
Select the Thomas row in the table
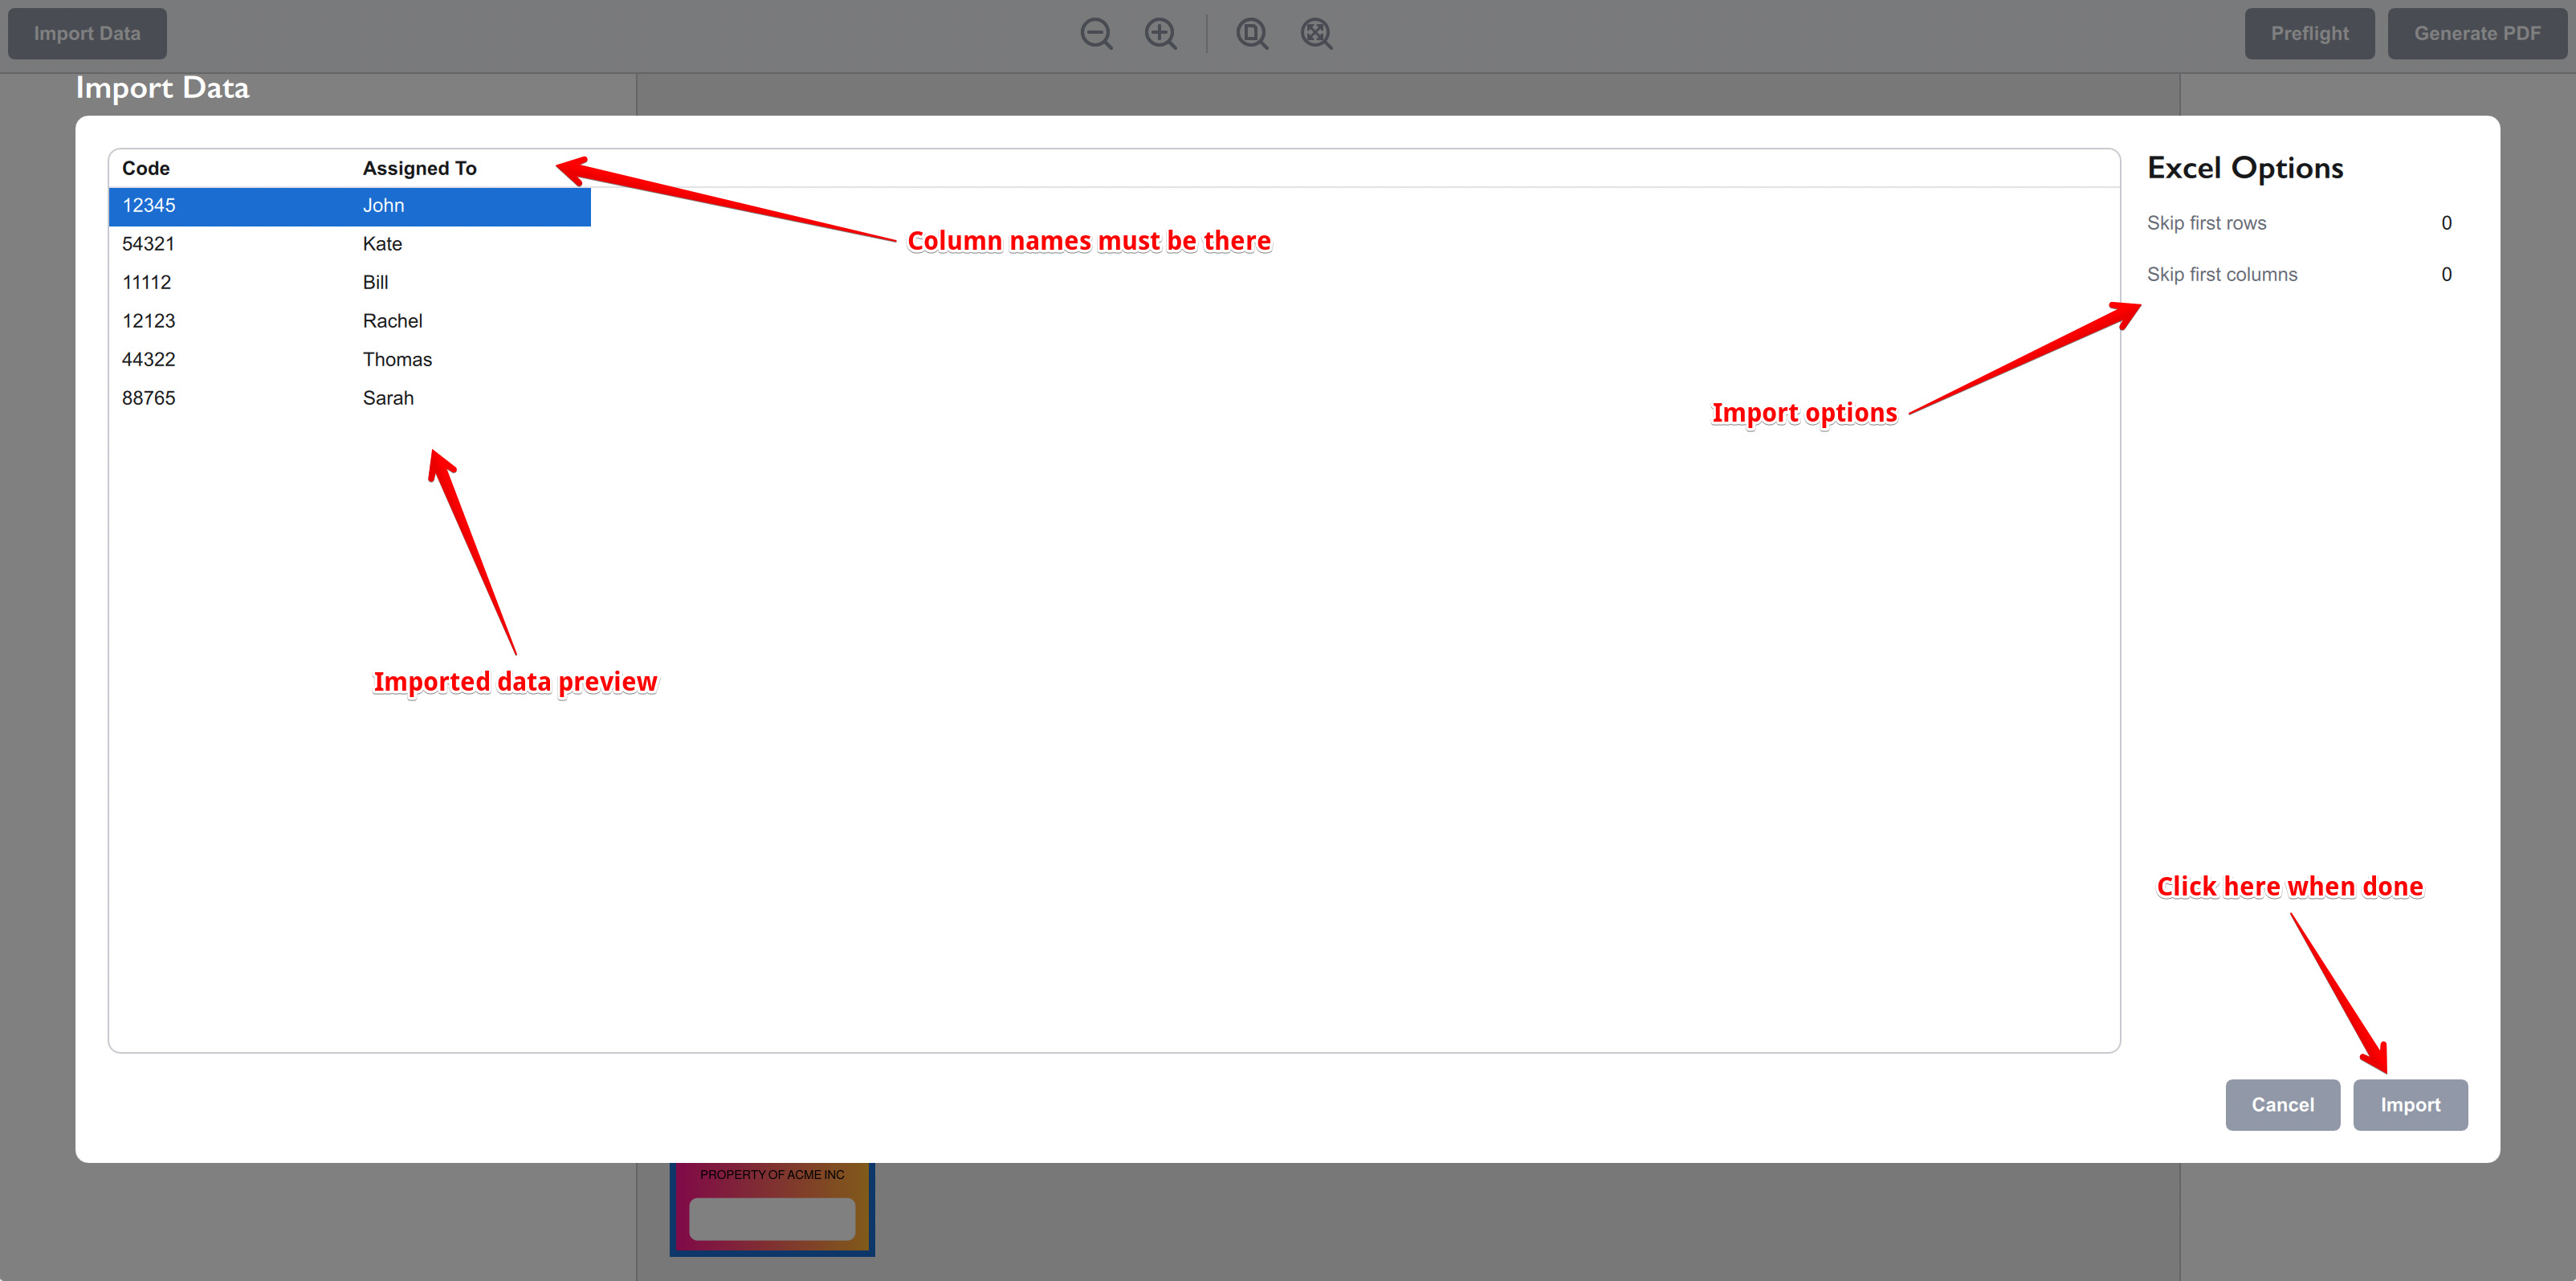pos(349,360)
